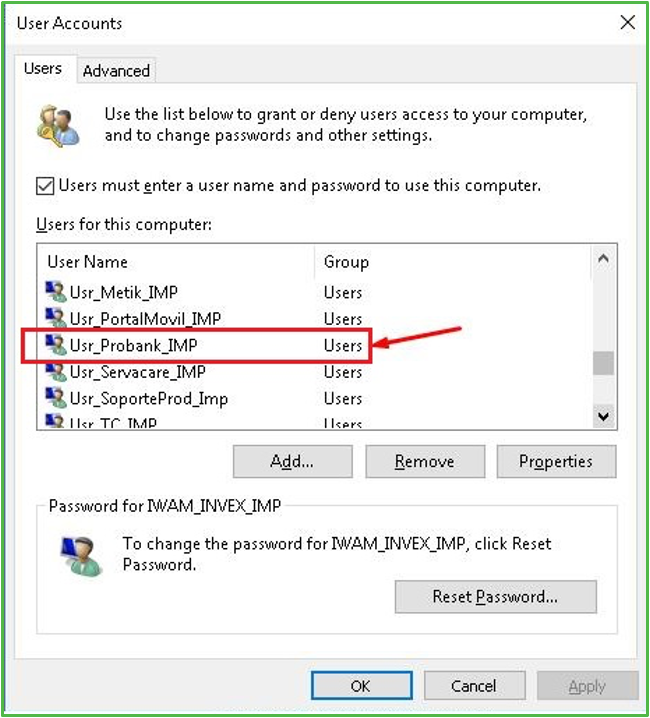Uncheck the users must enter password checkbox

45,185
